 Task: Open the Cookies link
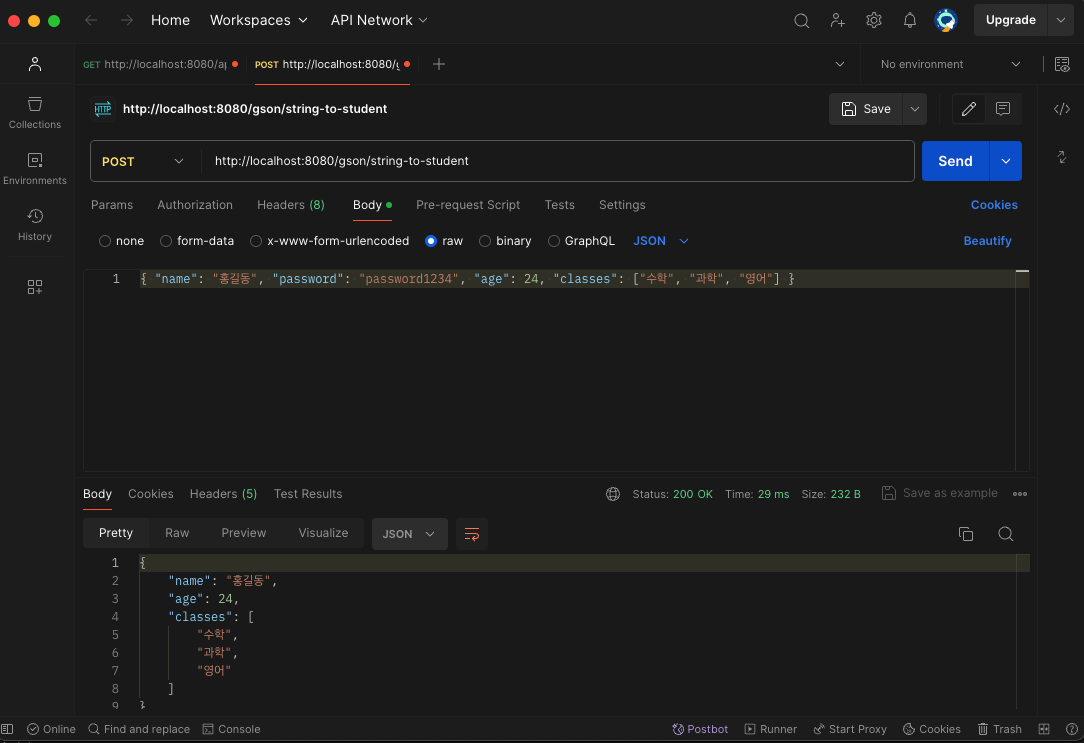[x=994, y=205]
